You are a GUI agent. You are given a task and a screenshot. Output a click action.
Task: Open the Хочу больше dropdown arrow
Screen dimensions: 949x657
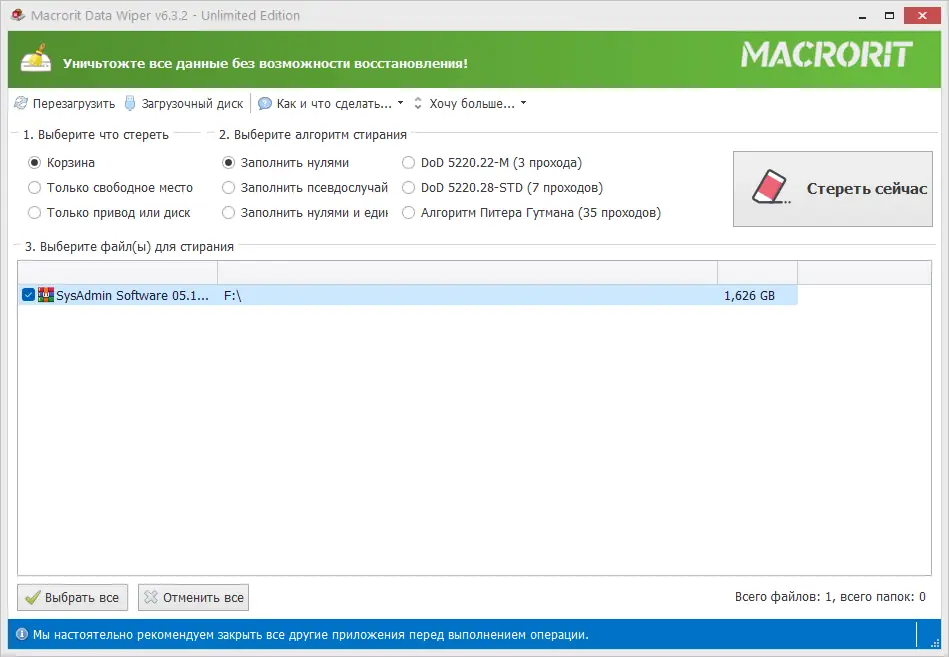(524, 103)
